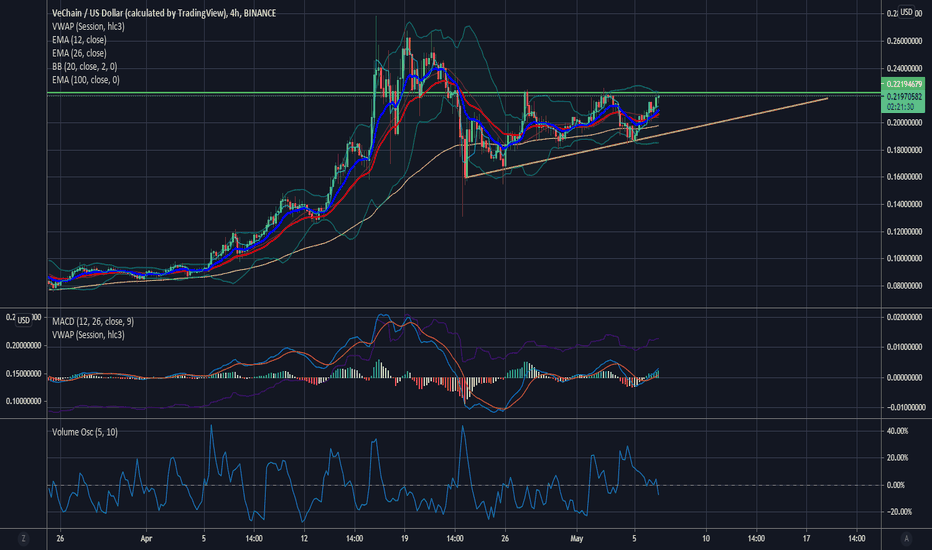Screen dimensions: 932x550
Task: Click the 0.14000000 price axis label
Action: (904, 204)
